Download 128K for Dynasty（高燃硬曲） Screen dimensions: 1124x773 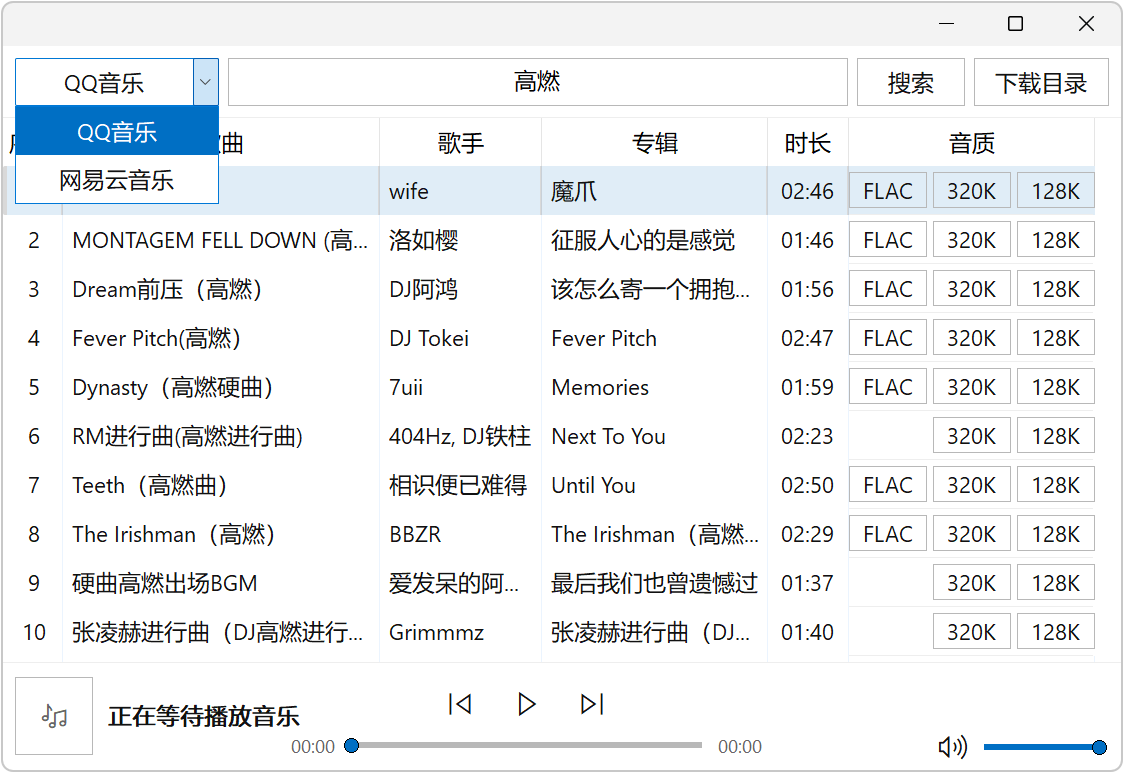(x=1055, y=387)
